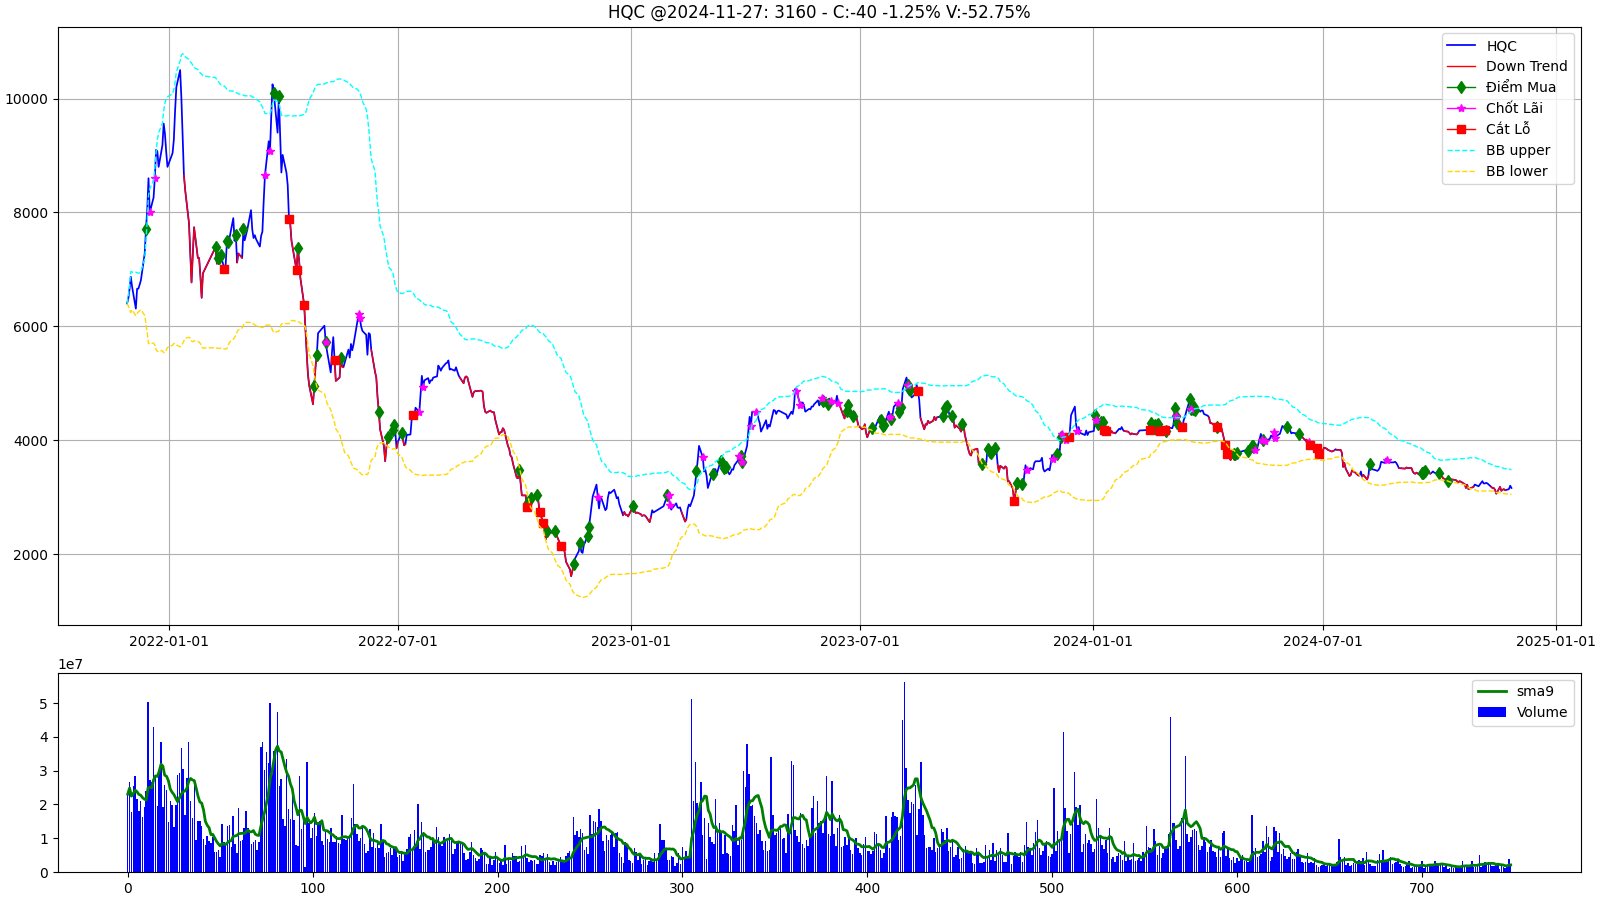This screenshot has height=900, width=1600.
Task: Click the green diamond legend marker
Action: point(1461,88)
